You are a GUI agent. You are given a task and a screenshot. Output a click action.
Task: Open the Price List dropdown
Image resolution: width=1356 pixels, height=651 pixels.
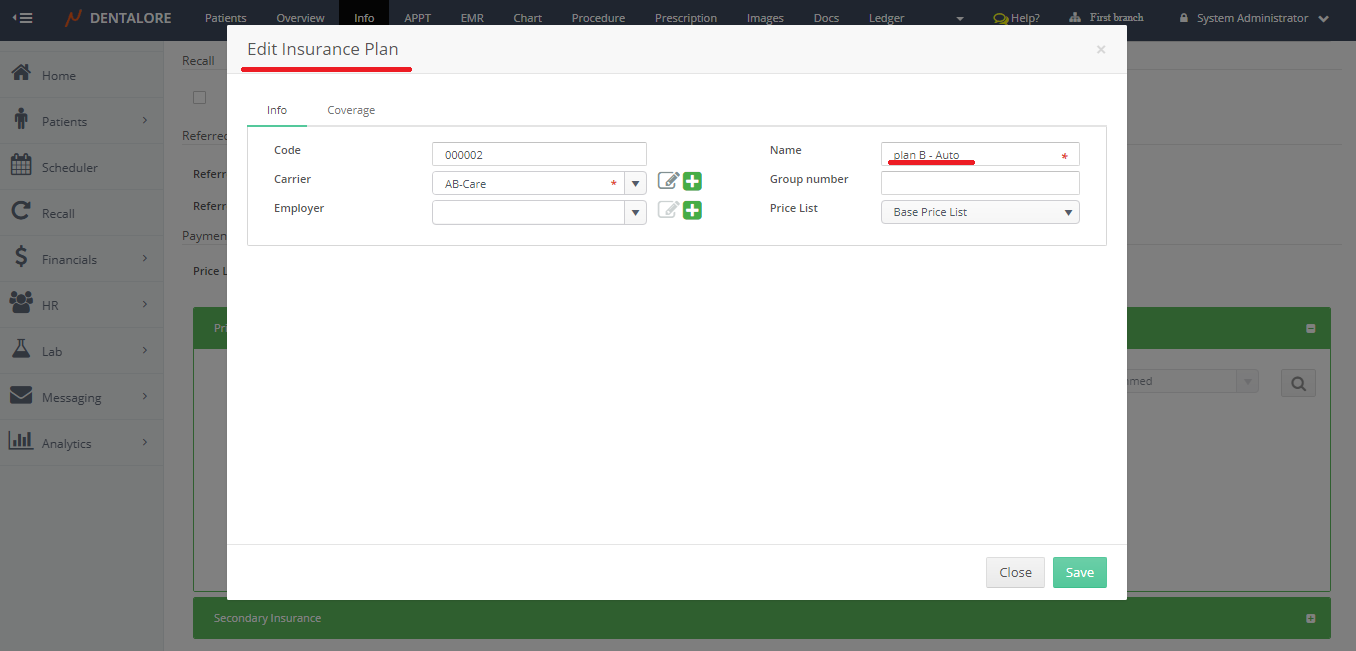(979, 212)
